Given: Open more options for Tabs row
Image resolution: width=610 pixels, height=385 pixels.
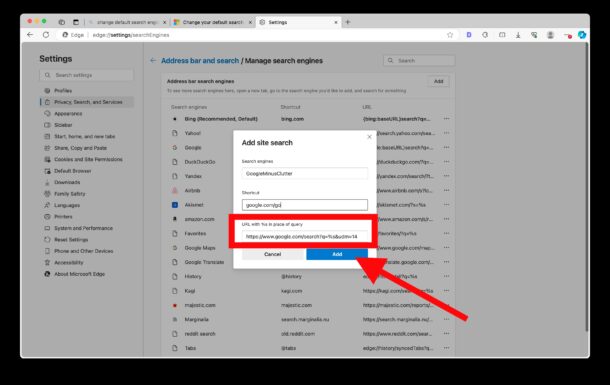Looking at the screenshot, I should (447, 348).
